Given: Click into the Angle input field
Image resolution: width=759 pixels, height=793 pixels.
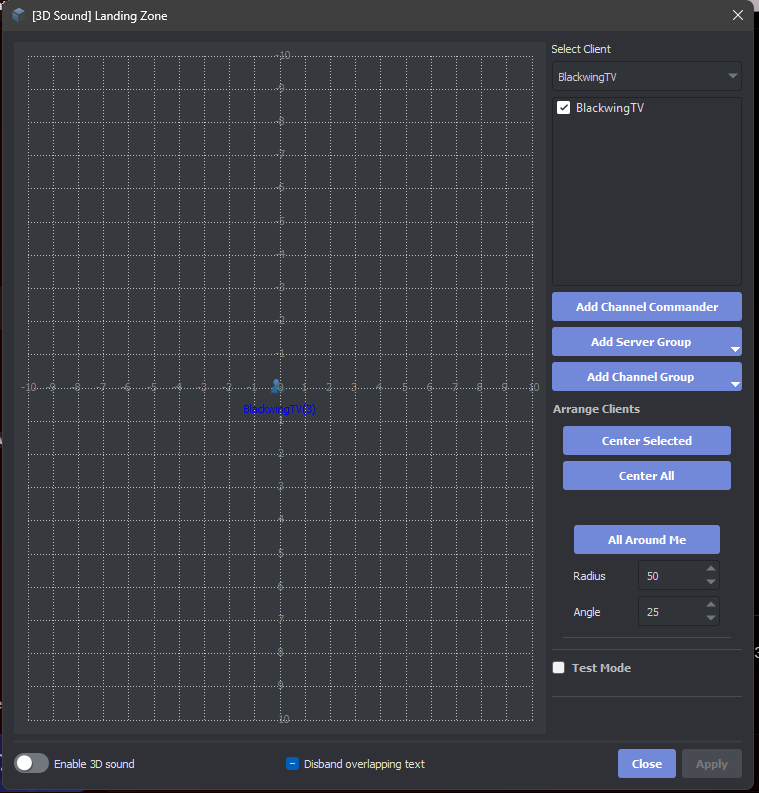Looking at the screenshot, I should (x=670, y=612).
